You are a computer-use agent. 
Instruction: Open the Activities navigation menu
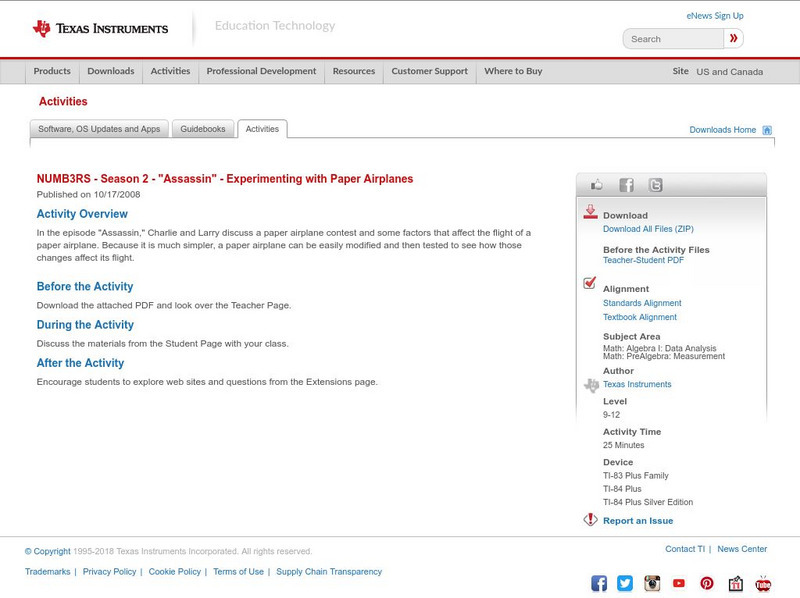pyautogui.click(x=170, y=71)
